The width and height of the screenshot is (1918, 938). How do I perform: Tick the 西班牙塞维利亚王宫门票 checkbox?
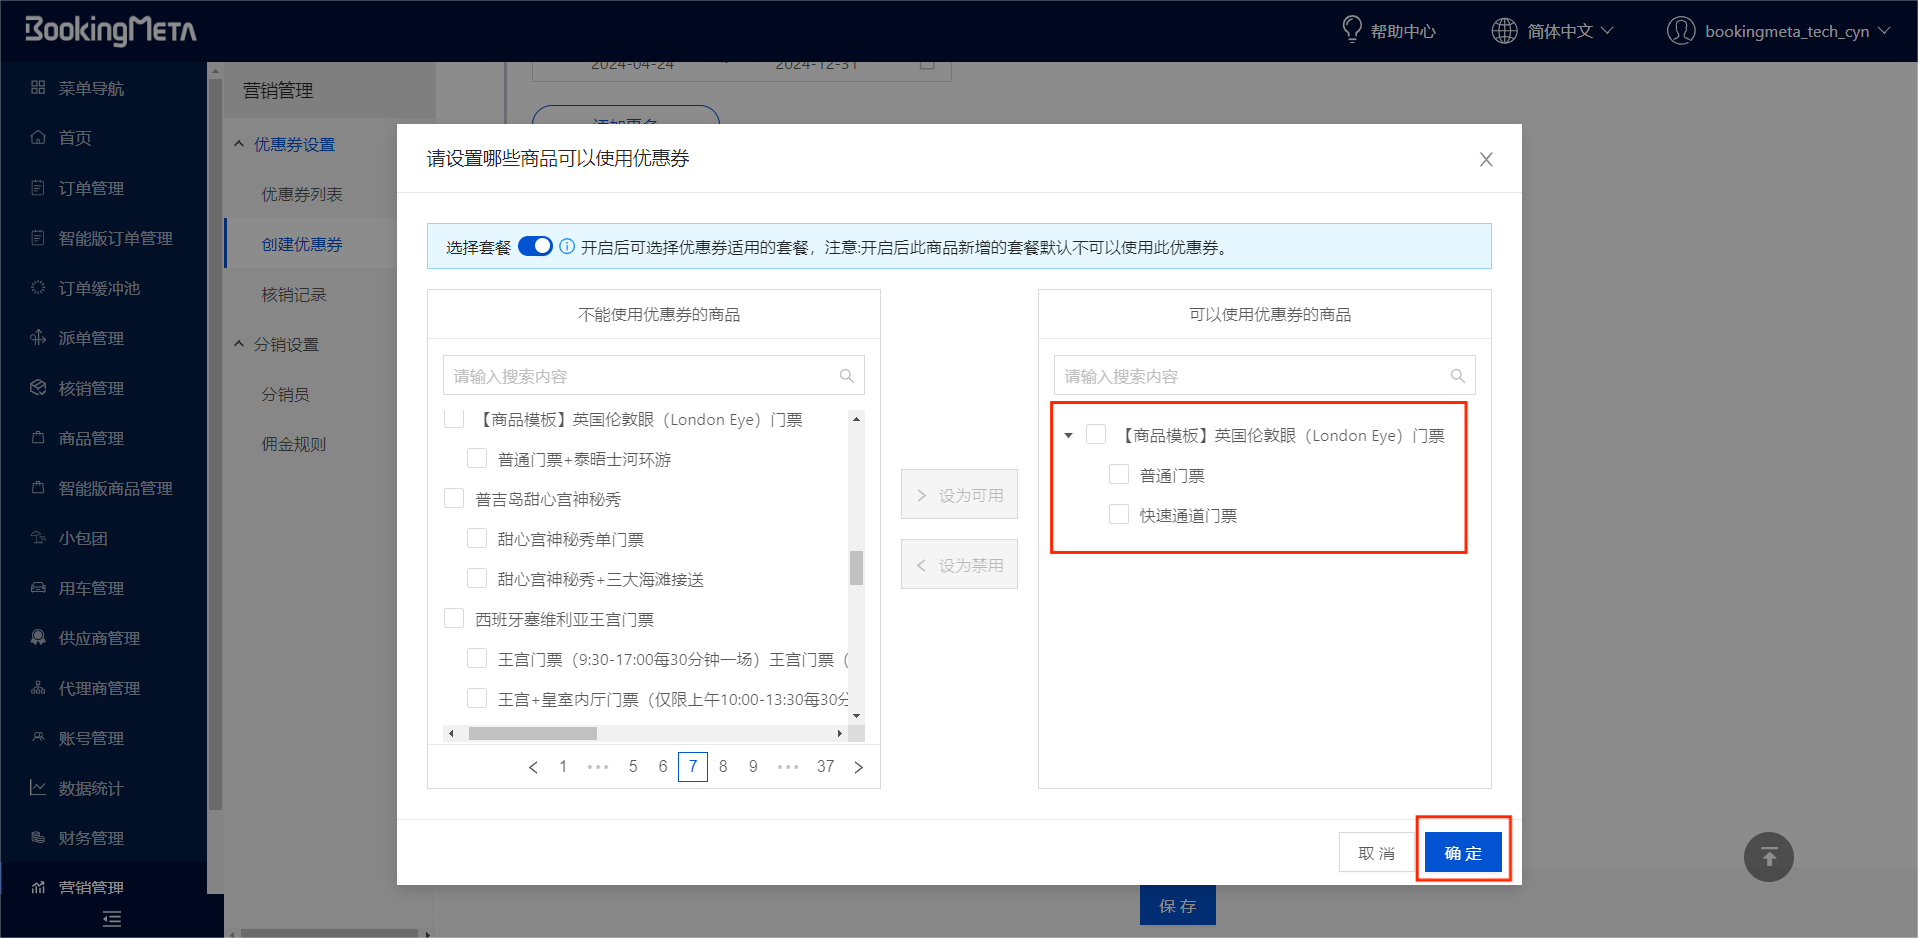pos(454,619)
